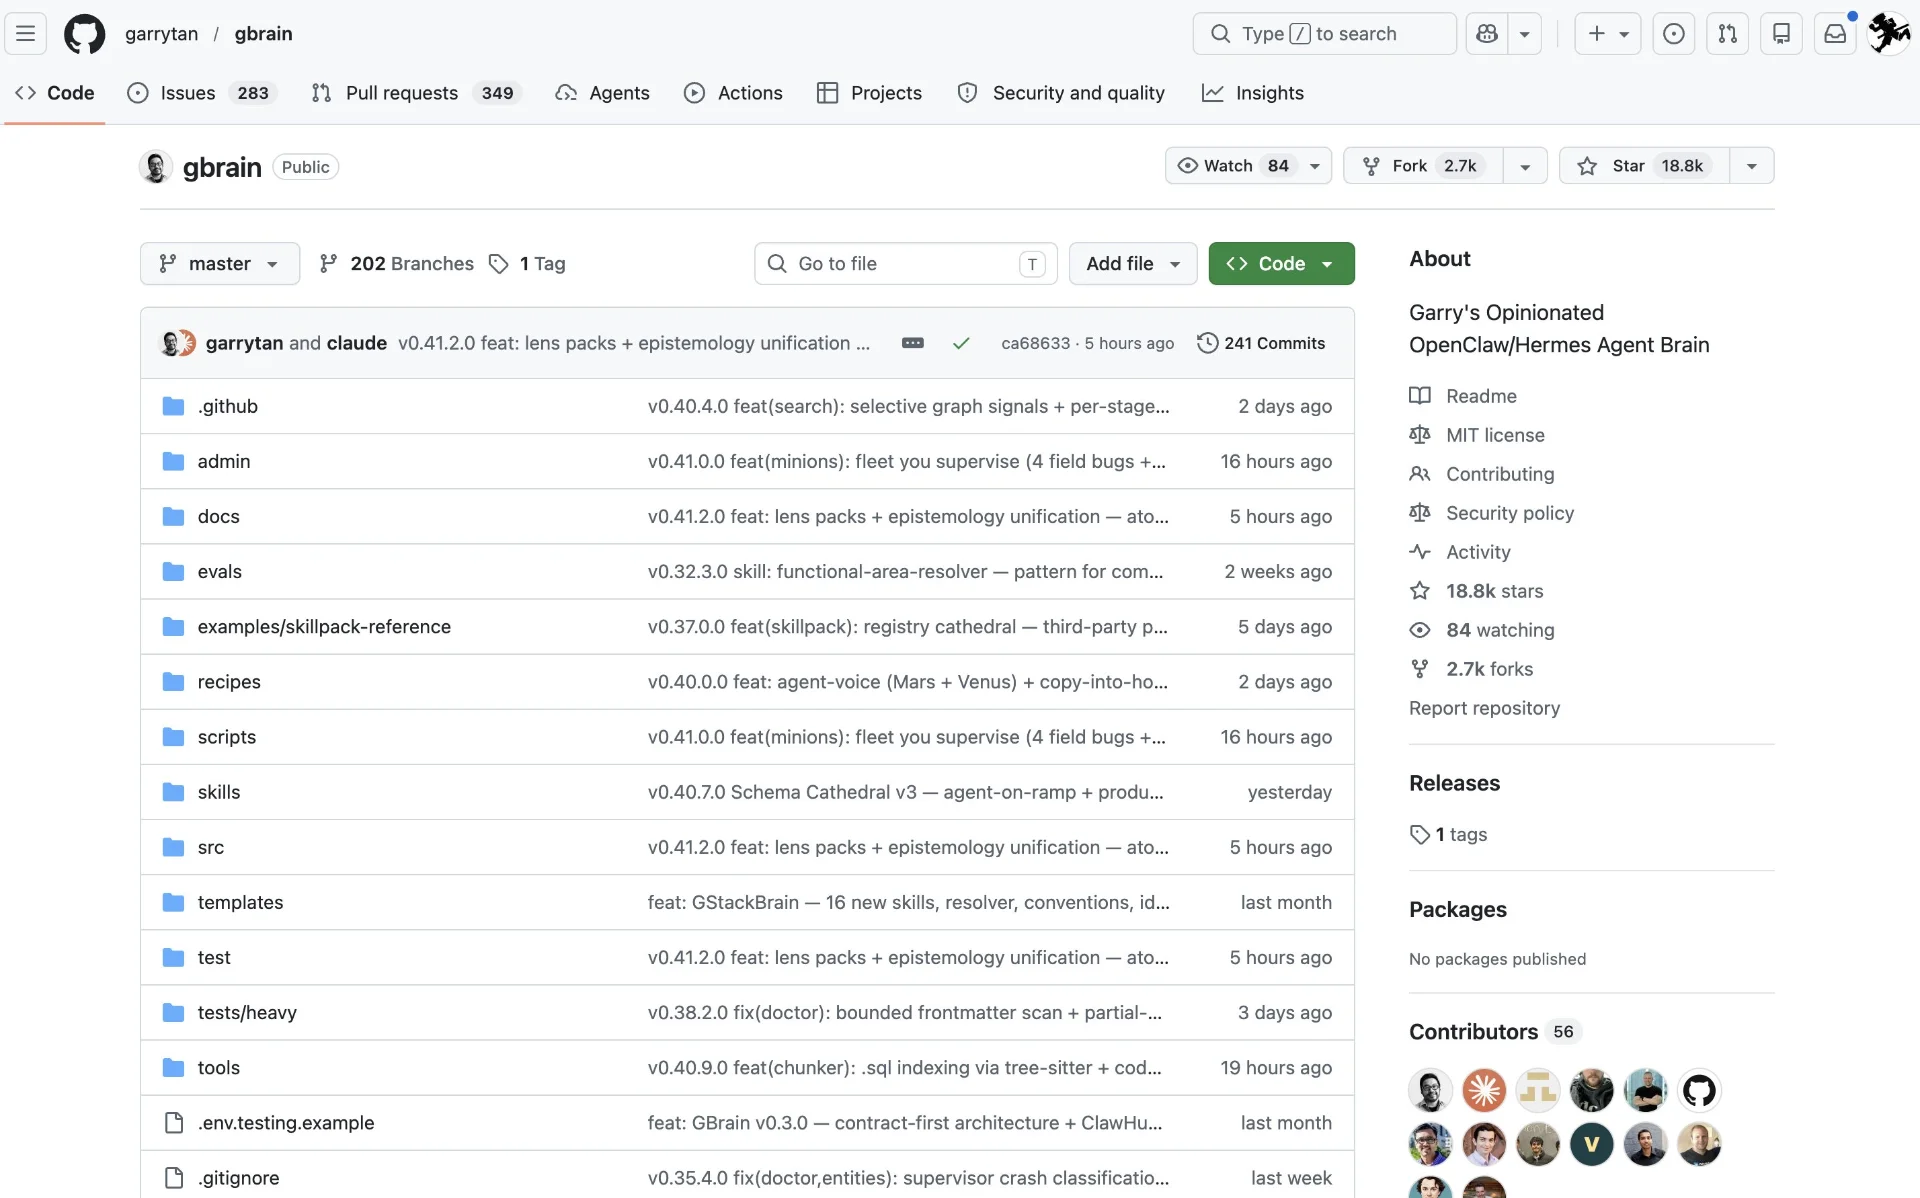Fork the gbrain repository
Viewport: 1920px width, 1198px height.
point(1423,165)
